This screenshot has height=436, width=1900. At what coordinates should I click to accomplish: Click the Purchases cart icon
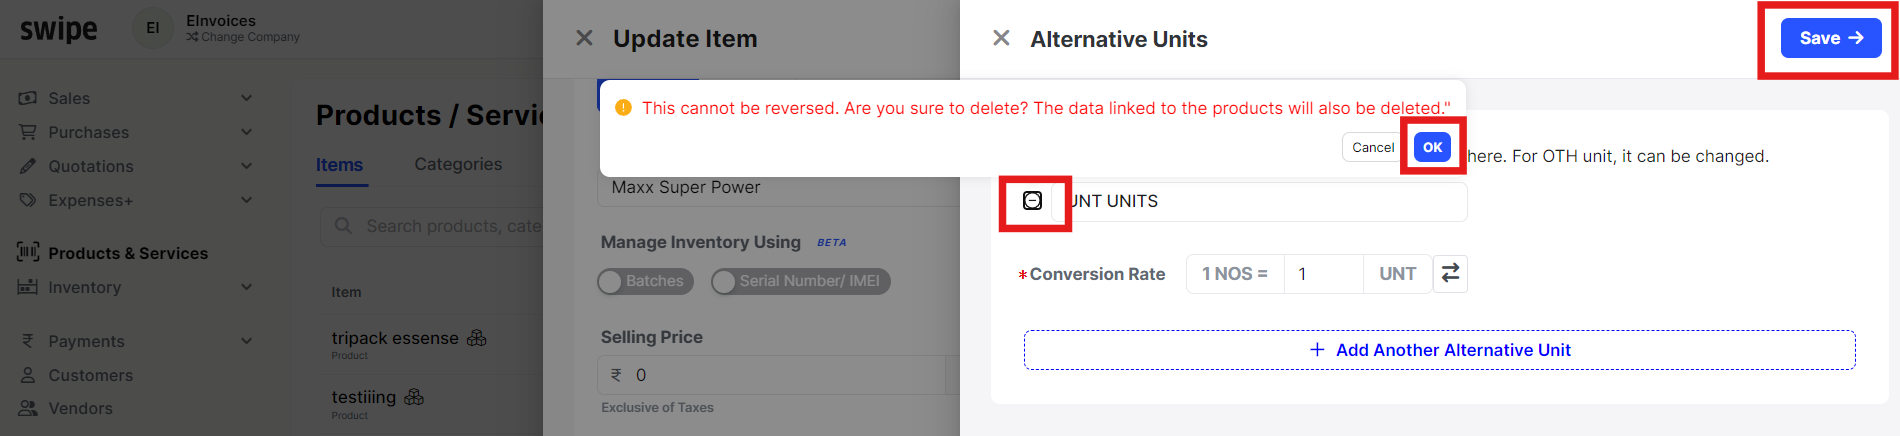tap(28, 132)
